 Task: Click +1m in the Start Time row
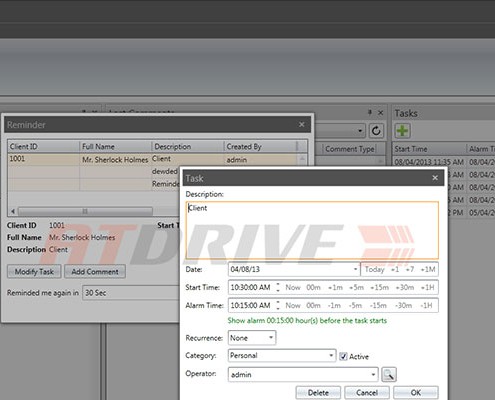(x=335, y=287)
